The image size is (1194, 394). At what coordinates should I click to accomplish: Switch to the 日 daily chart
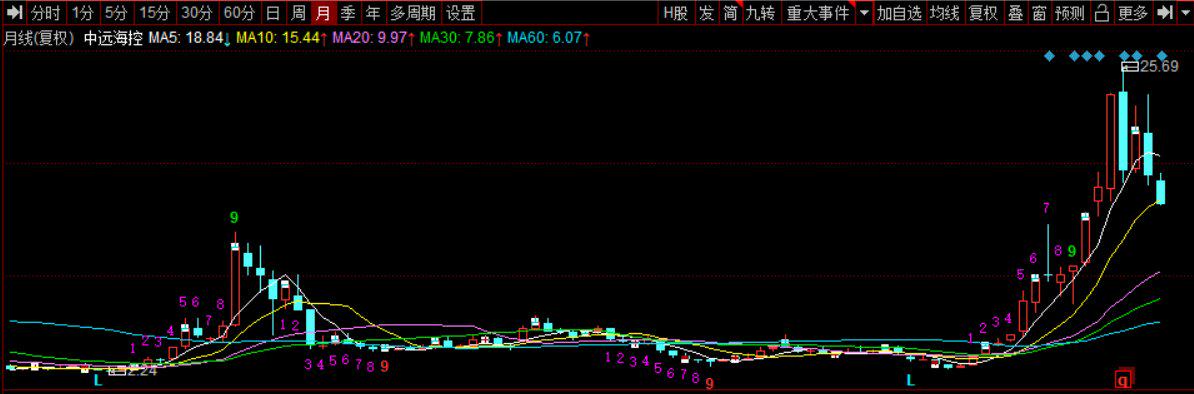coord(273,13)
